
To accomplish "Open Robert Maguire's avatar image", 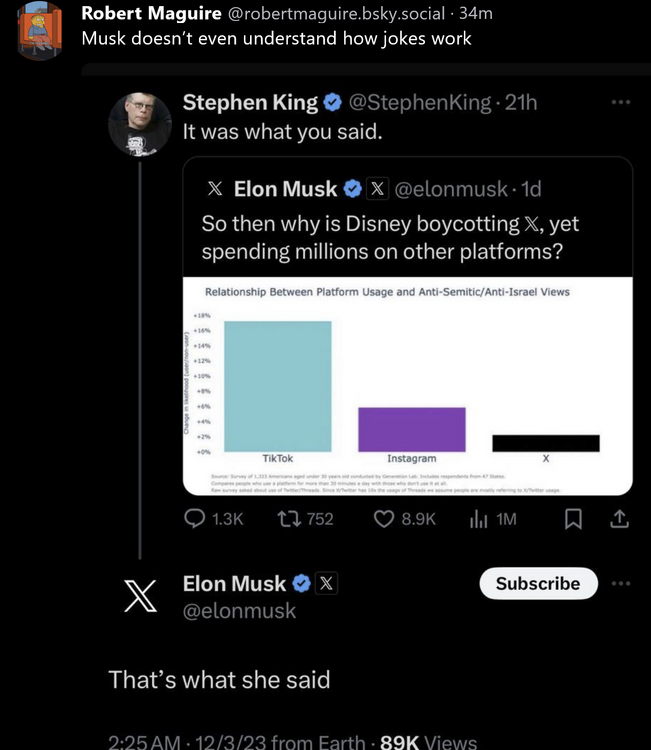I will coord(40,30).
